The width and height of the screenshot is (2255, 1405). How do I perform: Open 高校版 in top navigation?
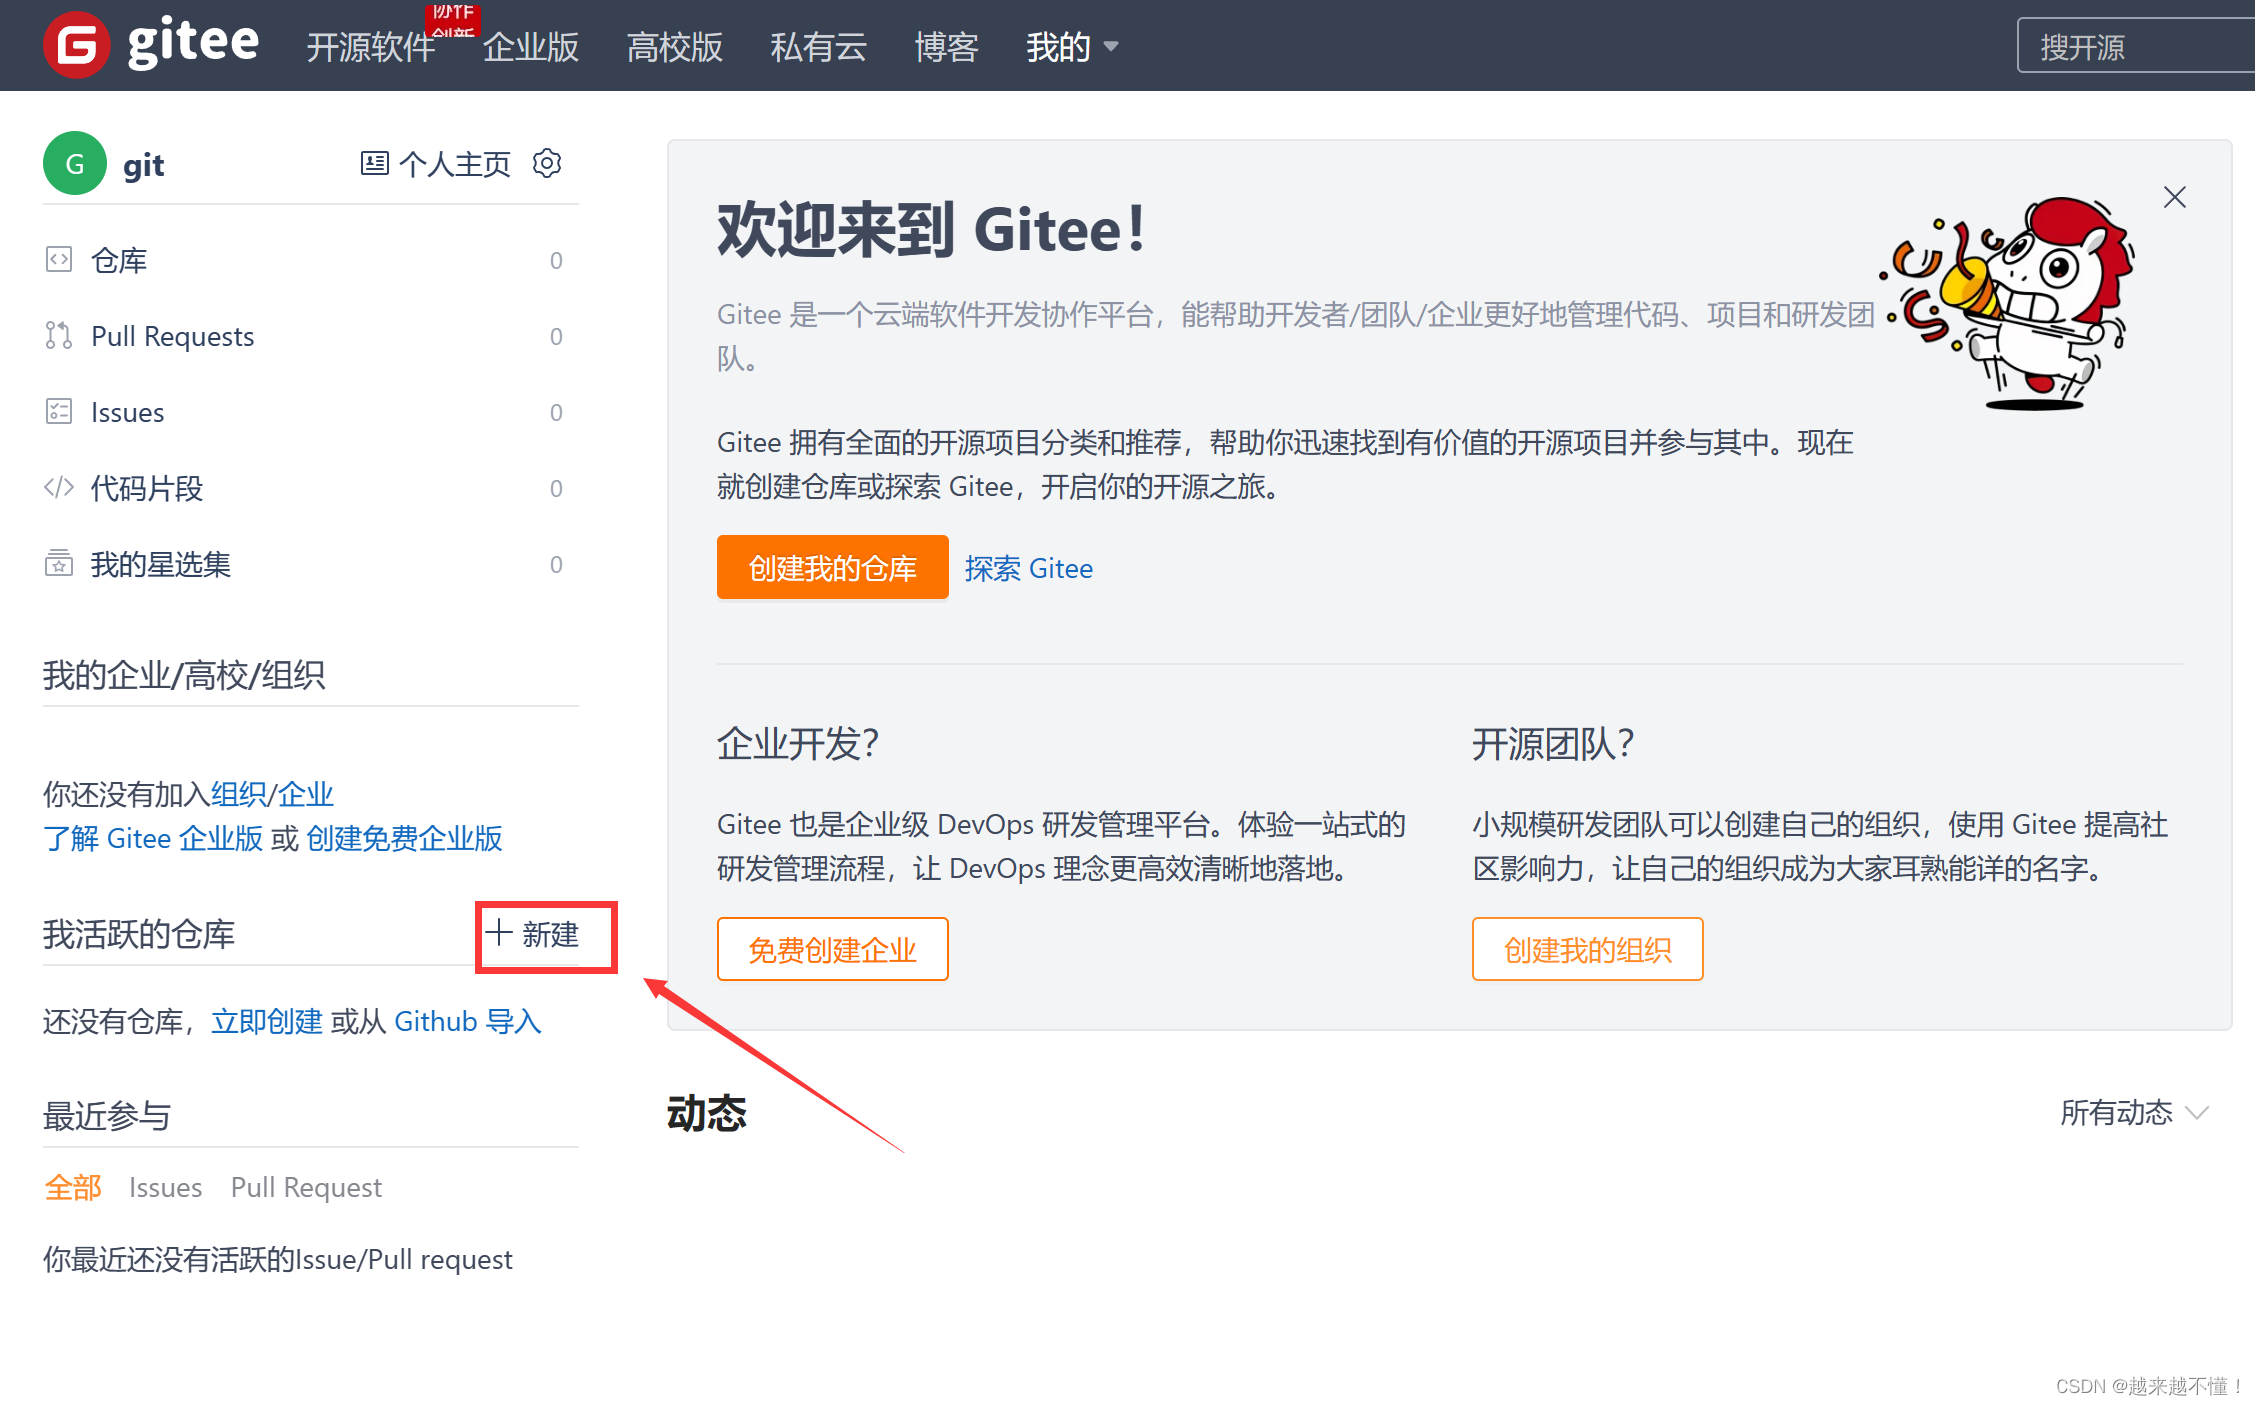pos(675,47)
